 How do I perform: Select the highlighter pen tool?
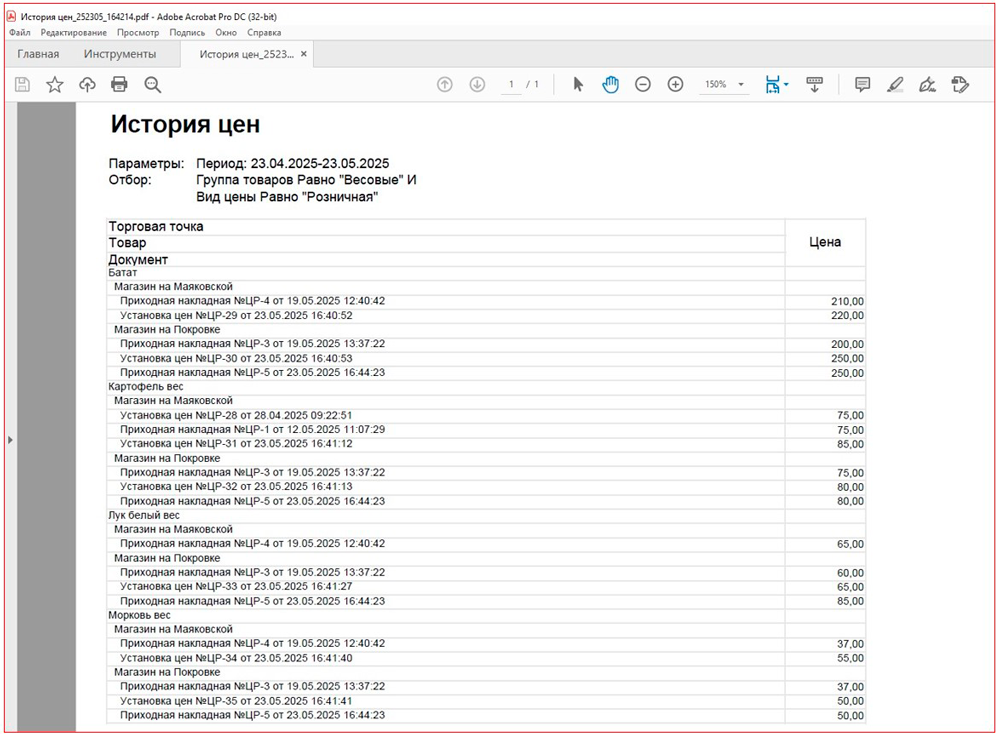[895, 85]
